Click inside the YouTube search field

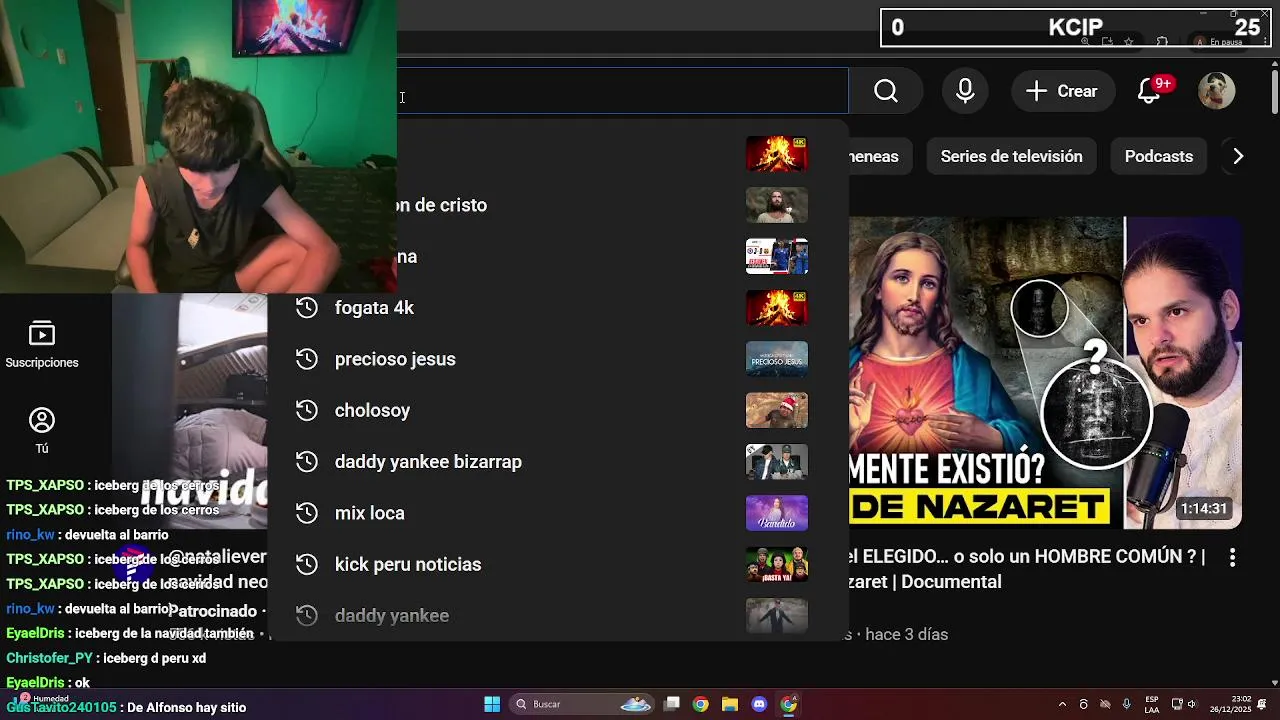[622, 91]
